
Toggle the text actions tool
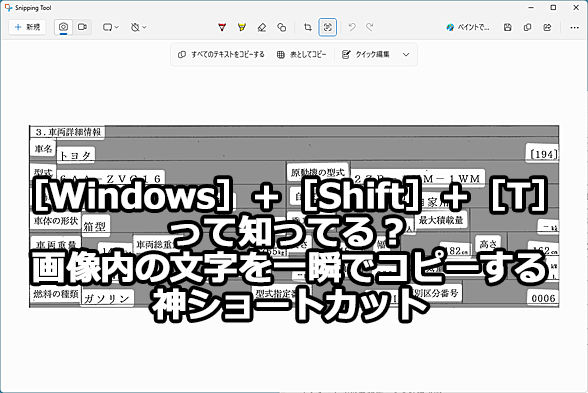(328, 27)
